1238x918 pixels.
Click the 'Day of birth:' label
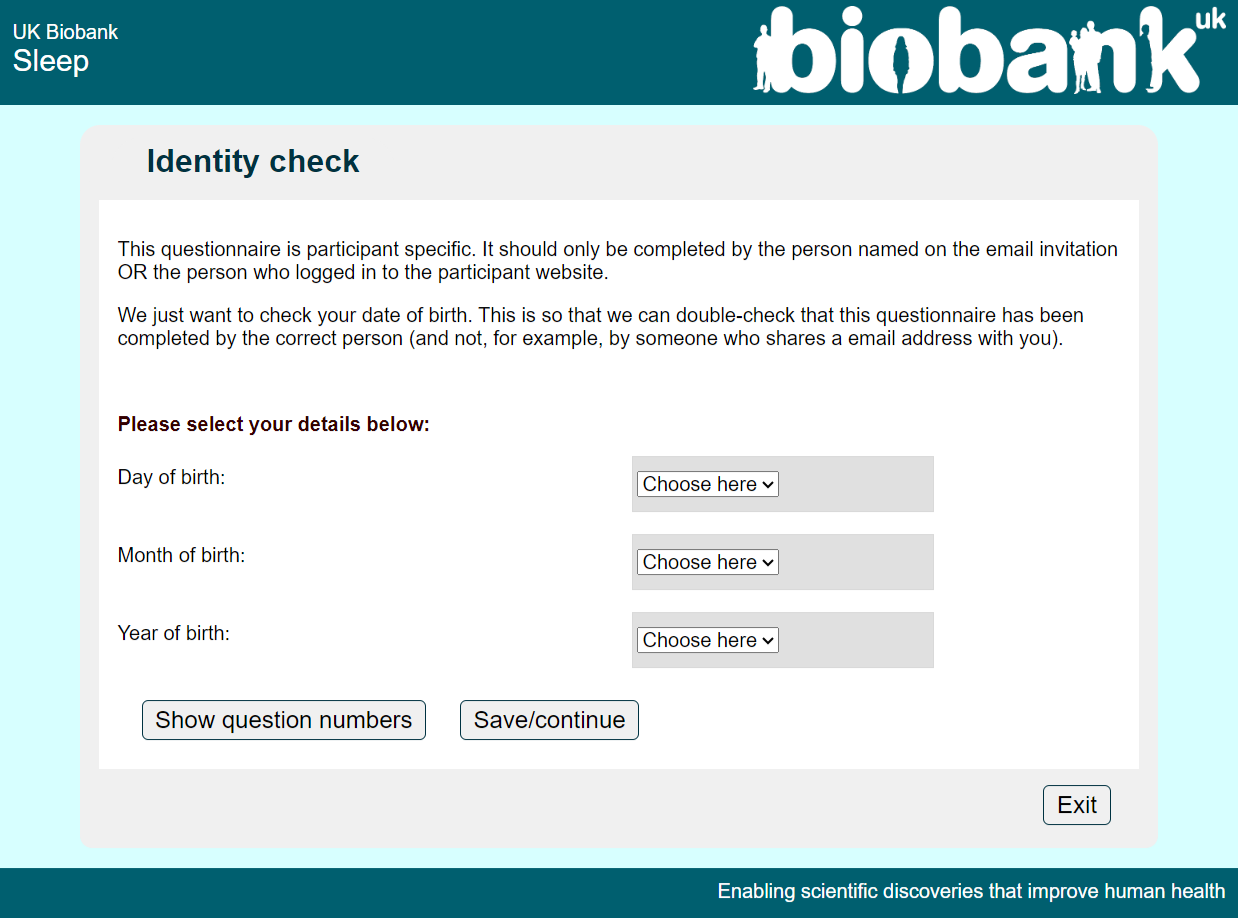171,477
